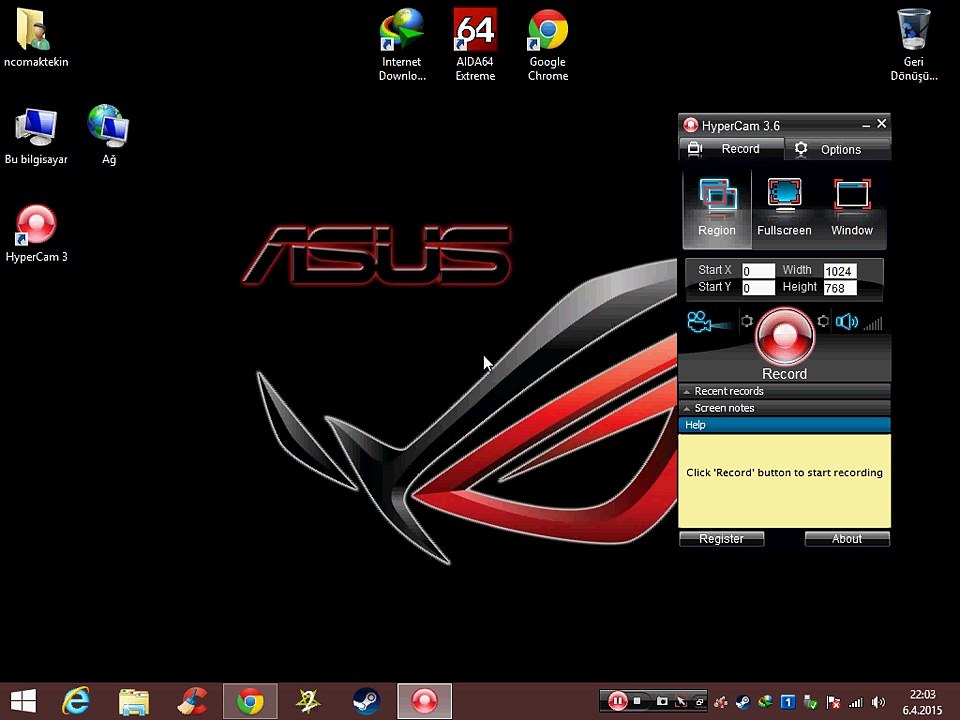Screen dimensions: 960x720
Task: Switch to Chrome in the taskbar
Action: [250, 701]
